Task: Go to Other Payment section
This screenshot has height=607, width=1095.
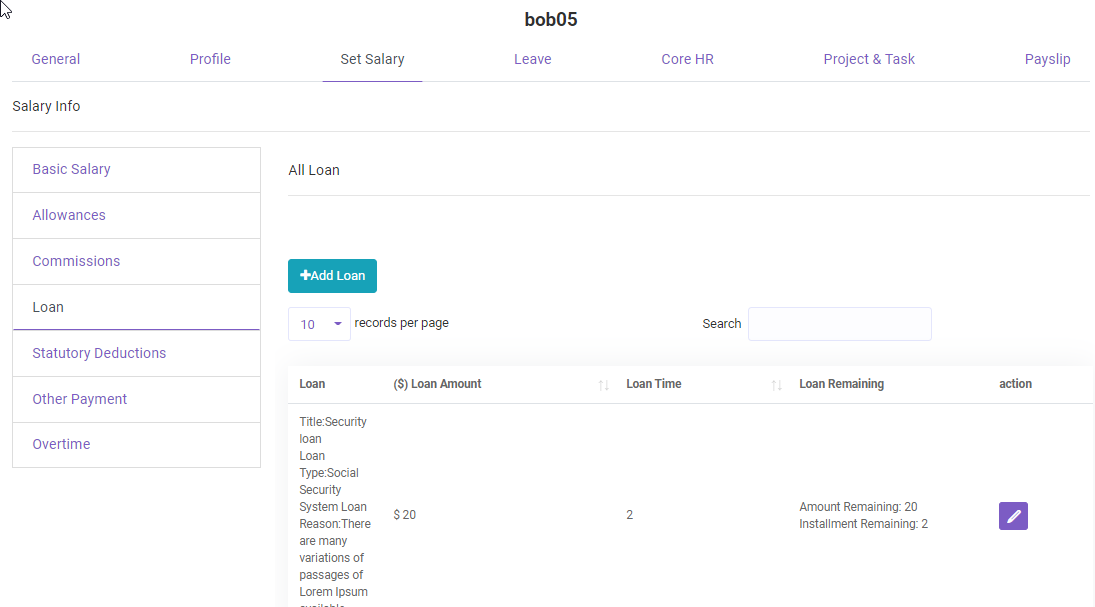Action: (x=79, y=399)
